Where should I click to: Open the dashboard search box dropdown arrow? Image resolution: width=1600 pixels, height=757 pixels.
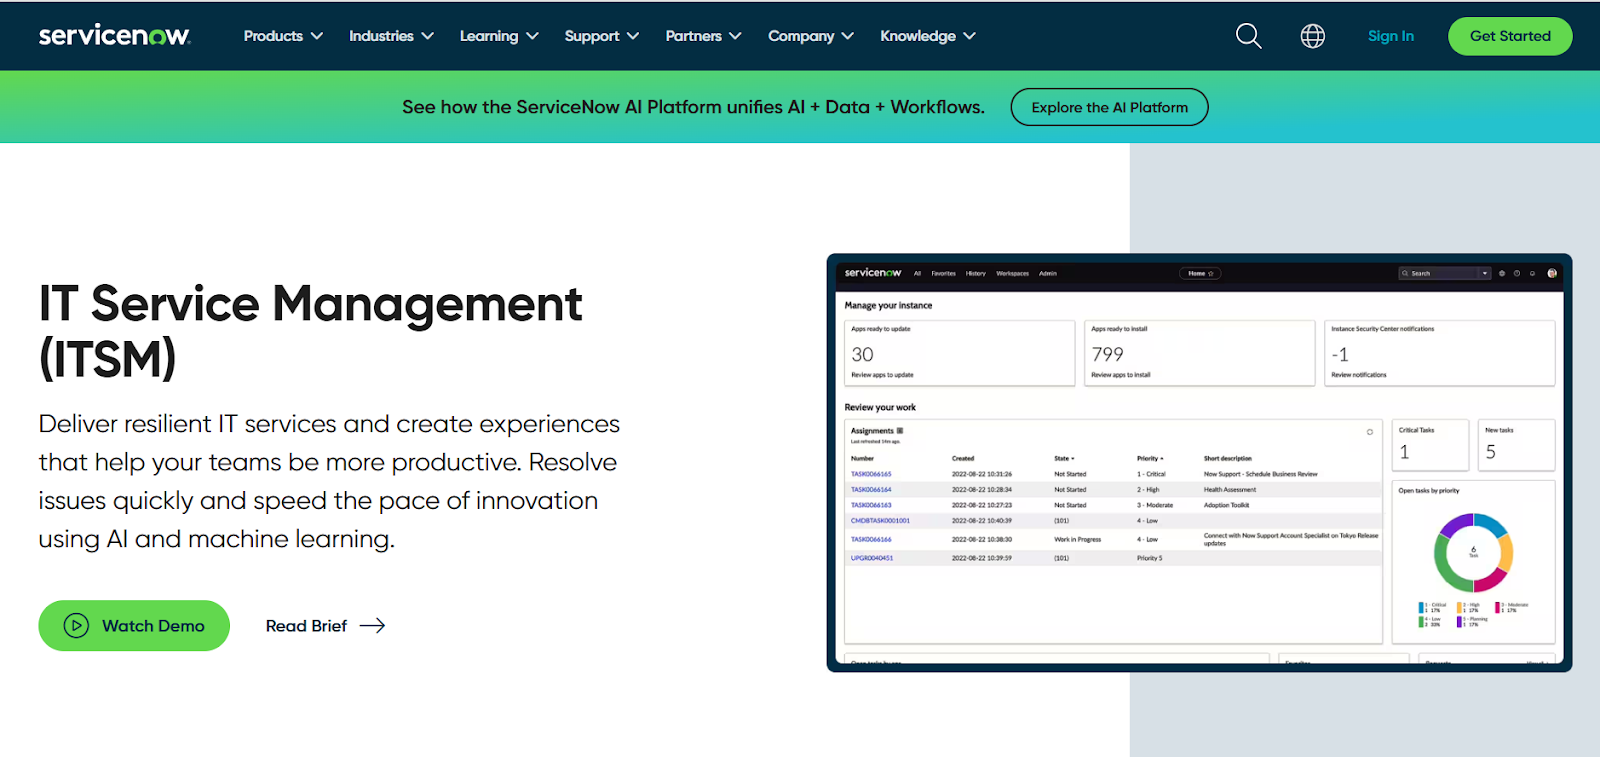pos(1485,273)
